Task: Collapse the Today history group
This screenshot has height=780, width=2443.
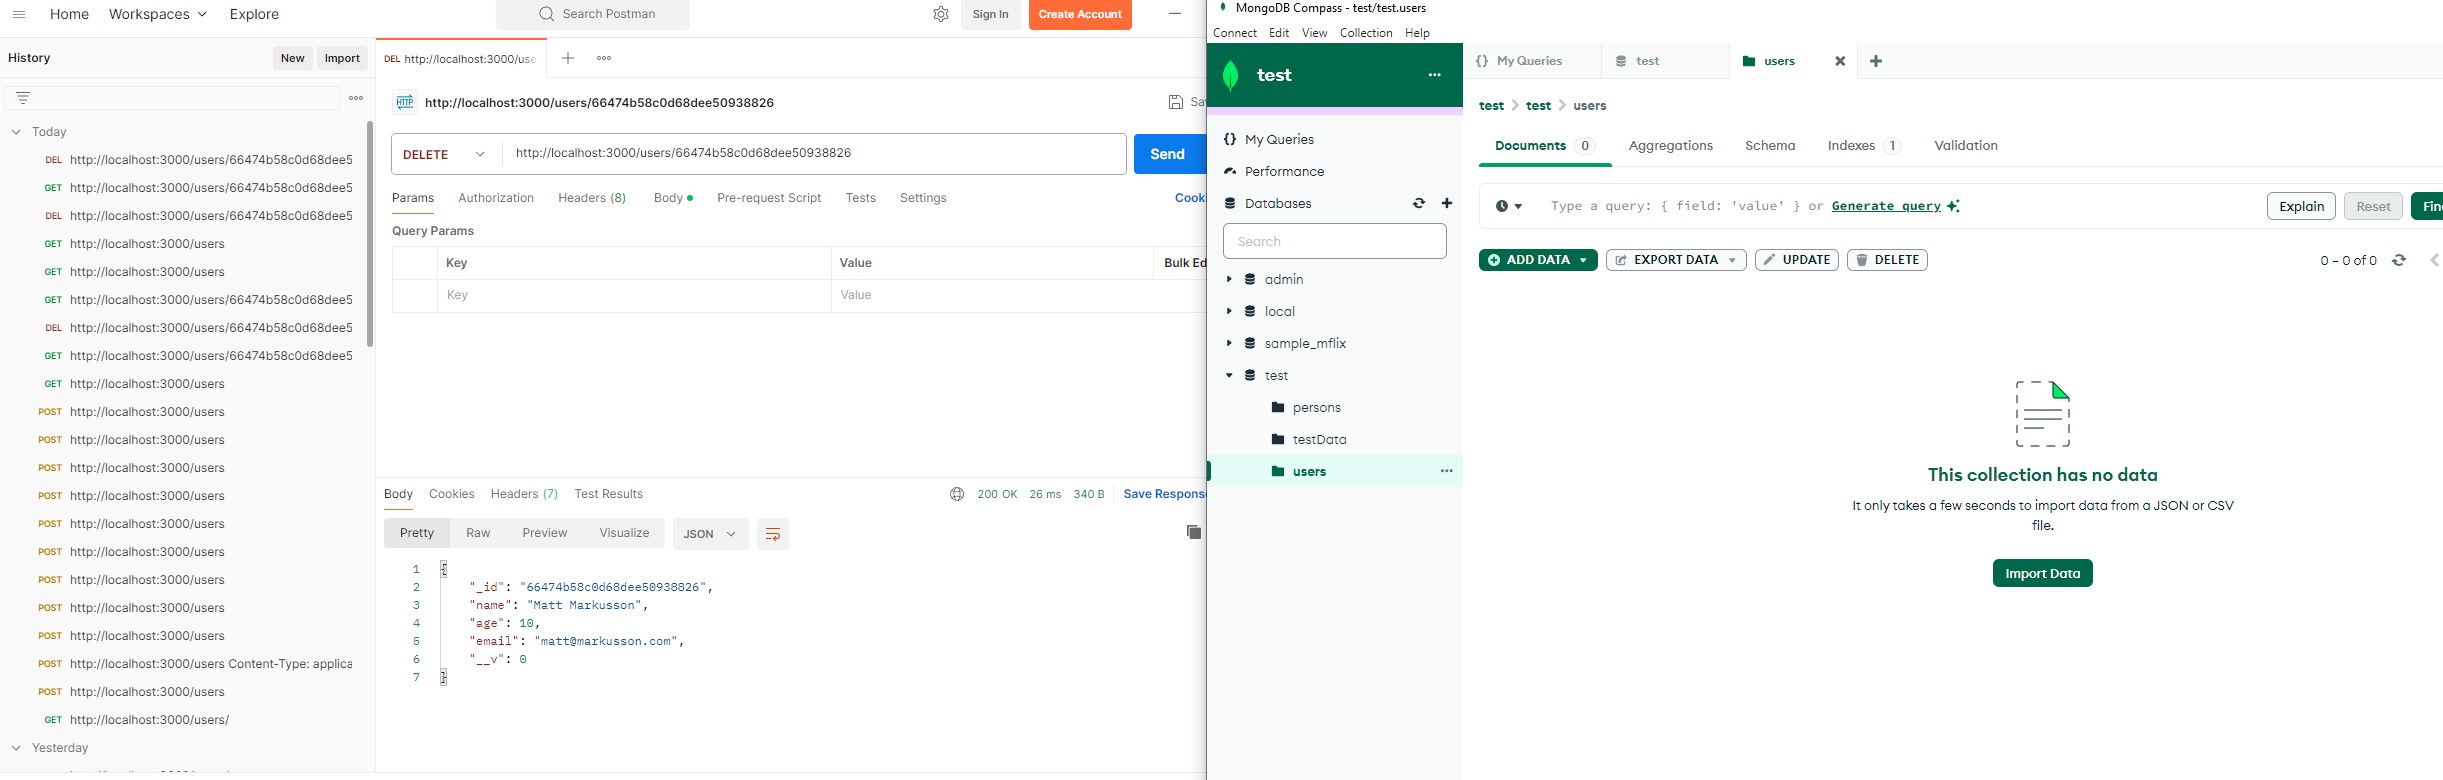Action: coord(16,132)
